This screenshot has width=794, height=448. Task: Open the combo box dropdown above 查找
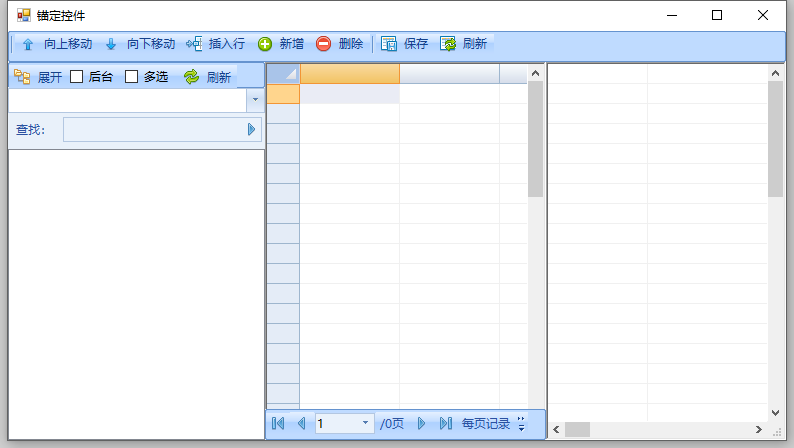[x=255, y=100]
